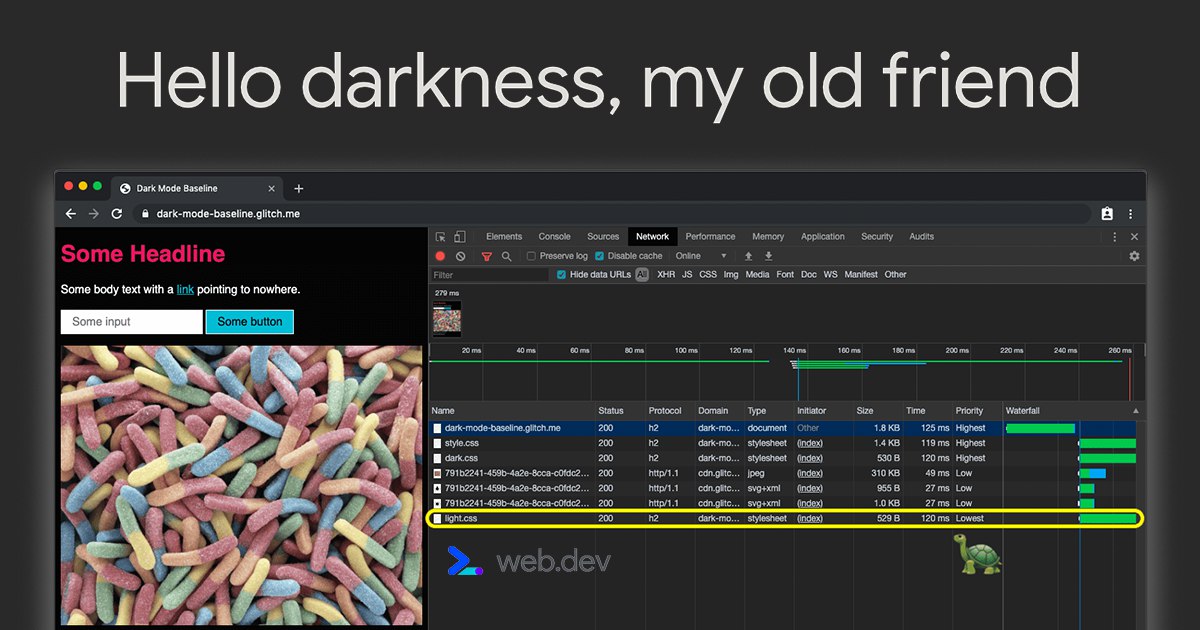Screen dimensions: 1200x630
Task: Uncheck the Disable cache checkbox
Action: point(599,256)
